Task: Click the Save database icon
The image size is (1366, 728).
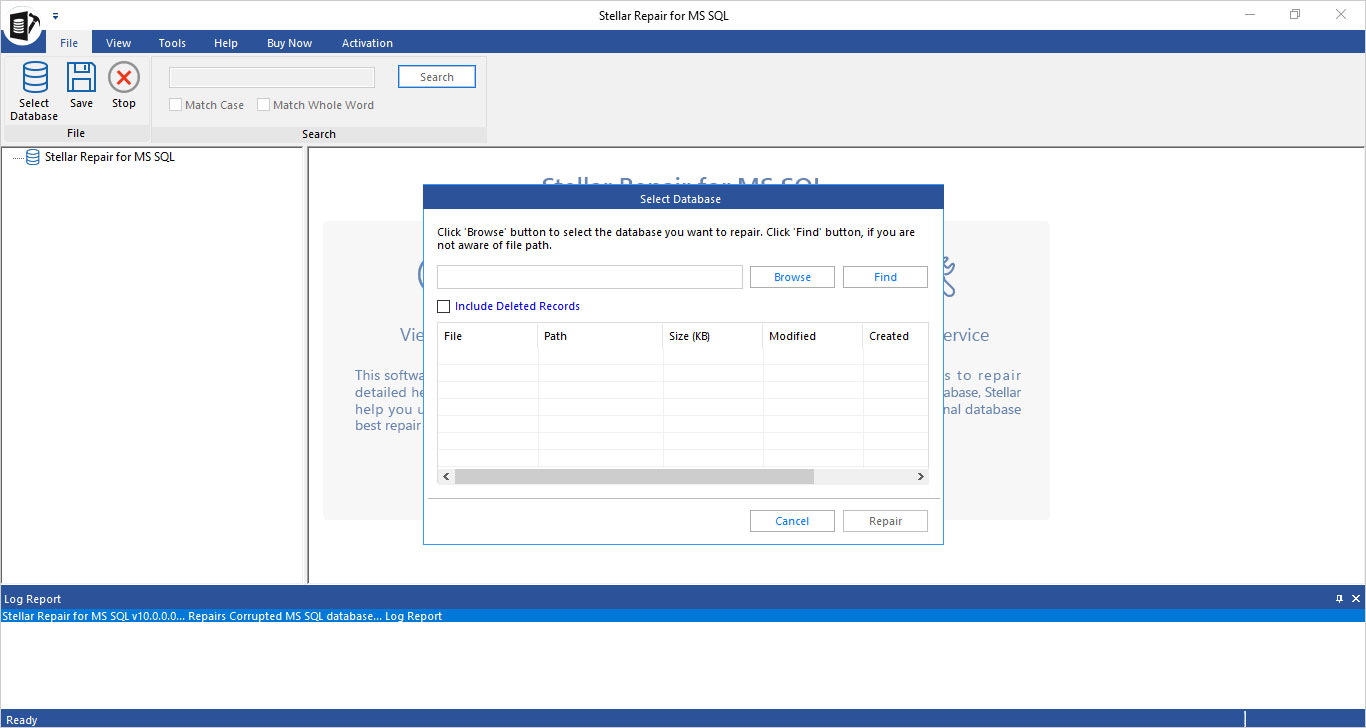Action: (80, 84)
